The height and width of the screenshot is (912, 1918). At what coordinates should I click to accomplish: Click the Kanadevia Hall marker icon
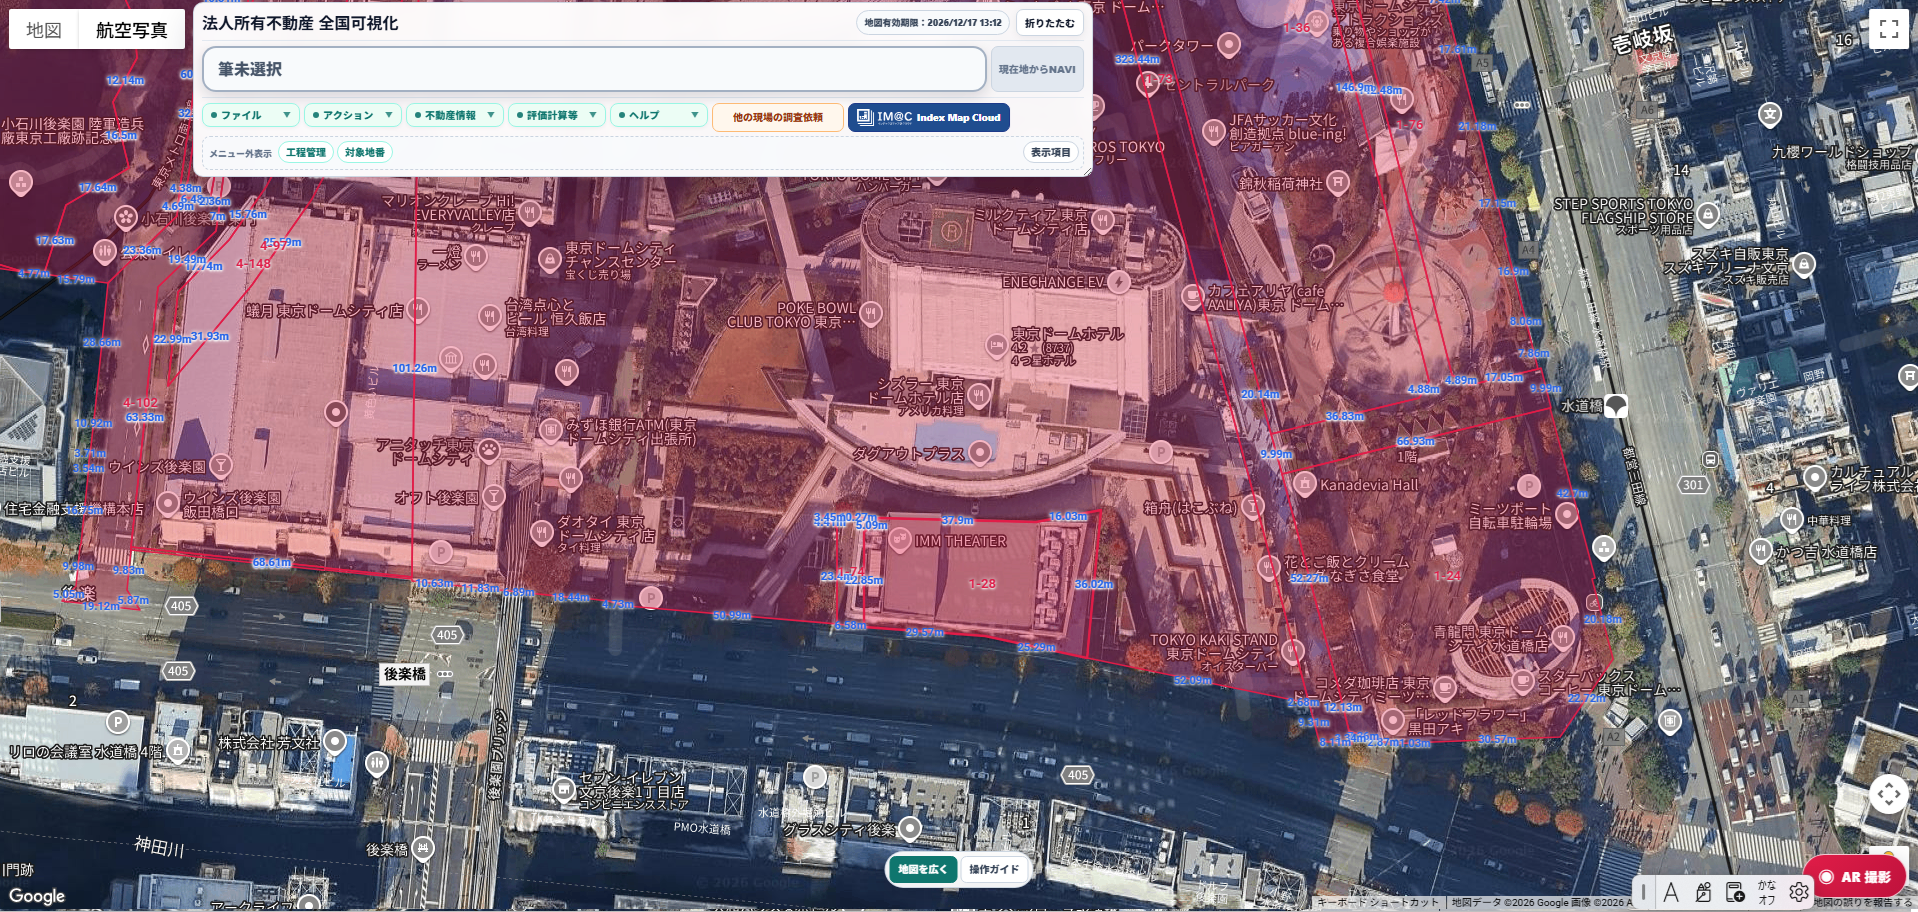[x=1304, y=484]
